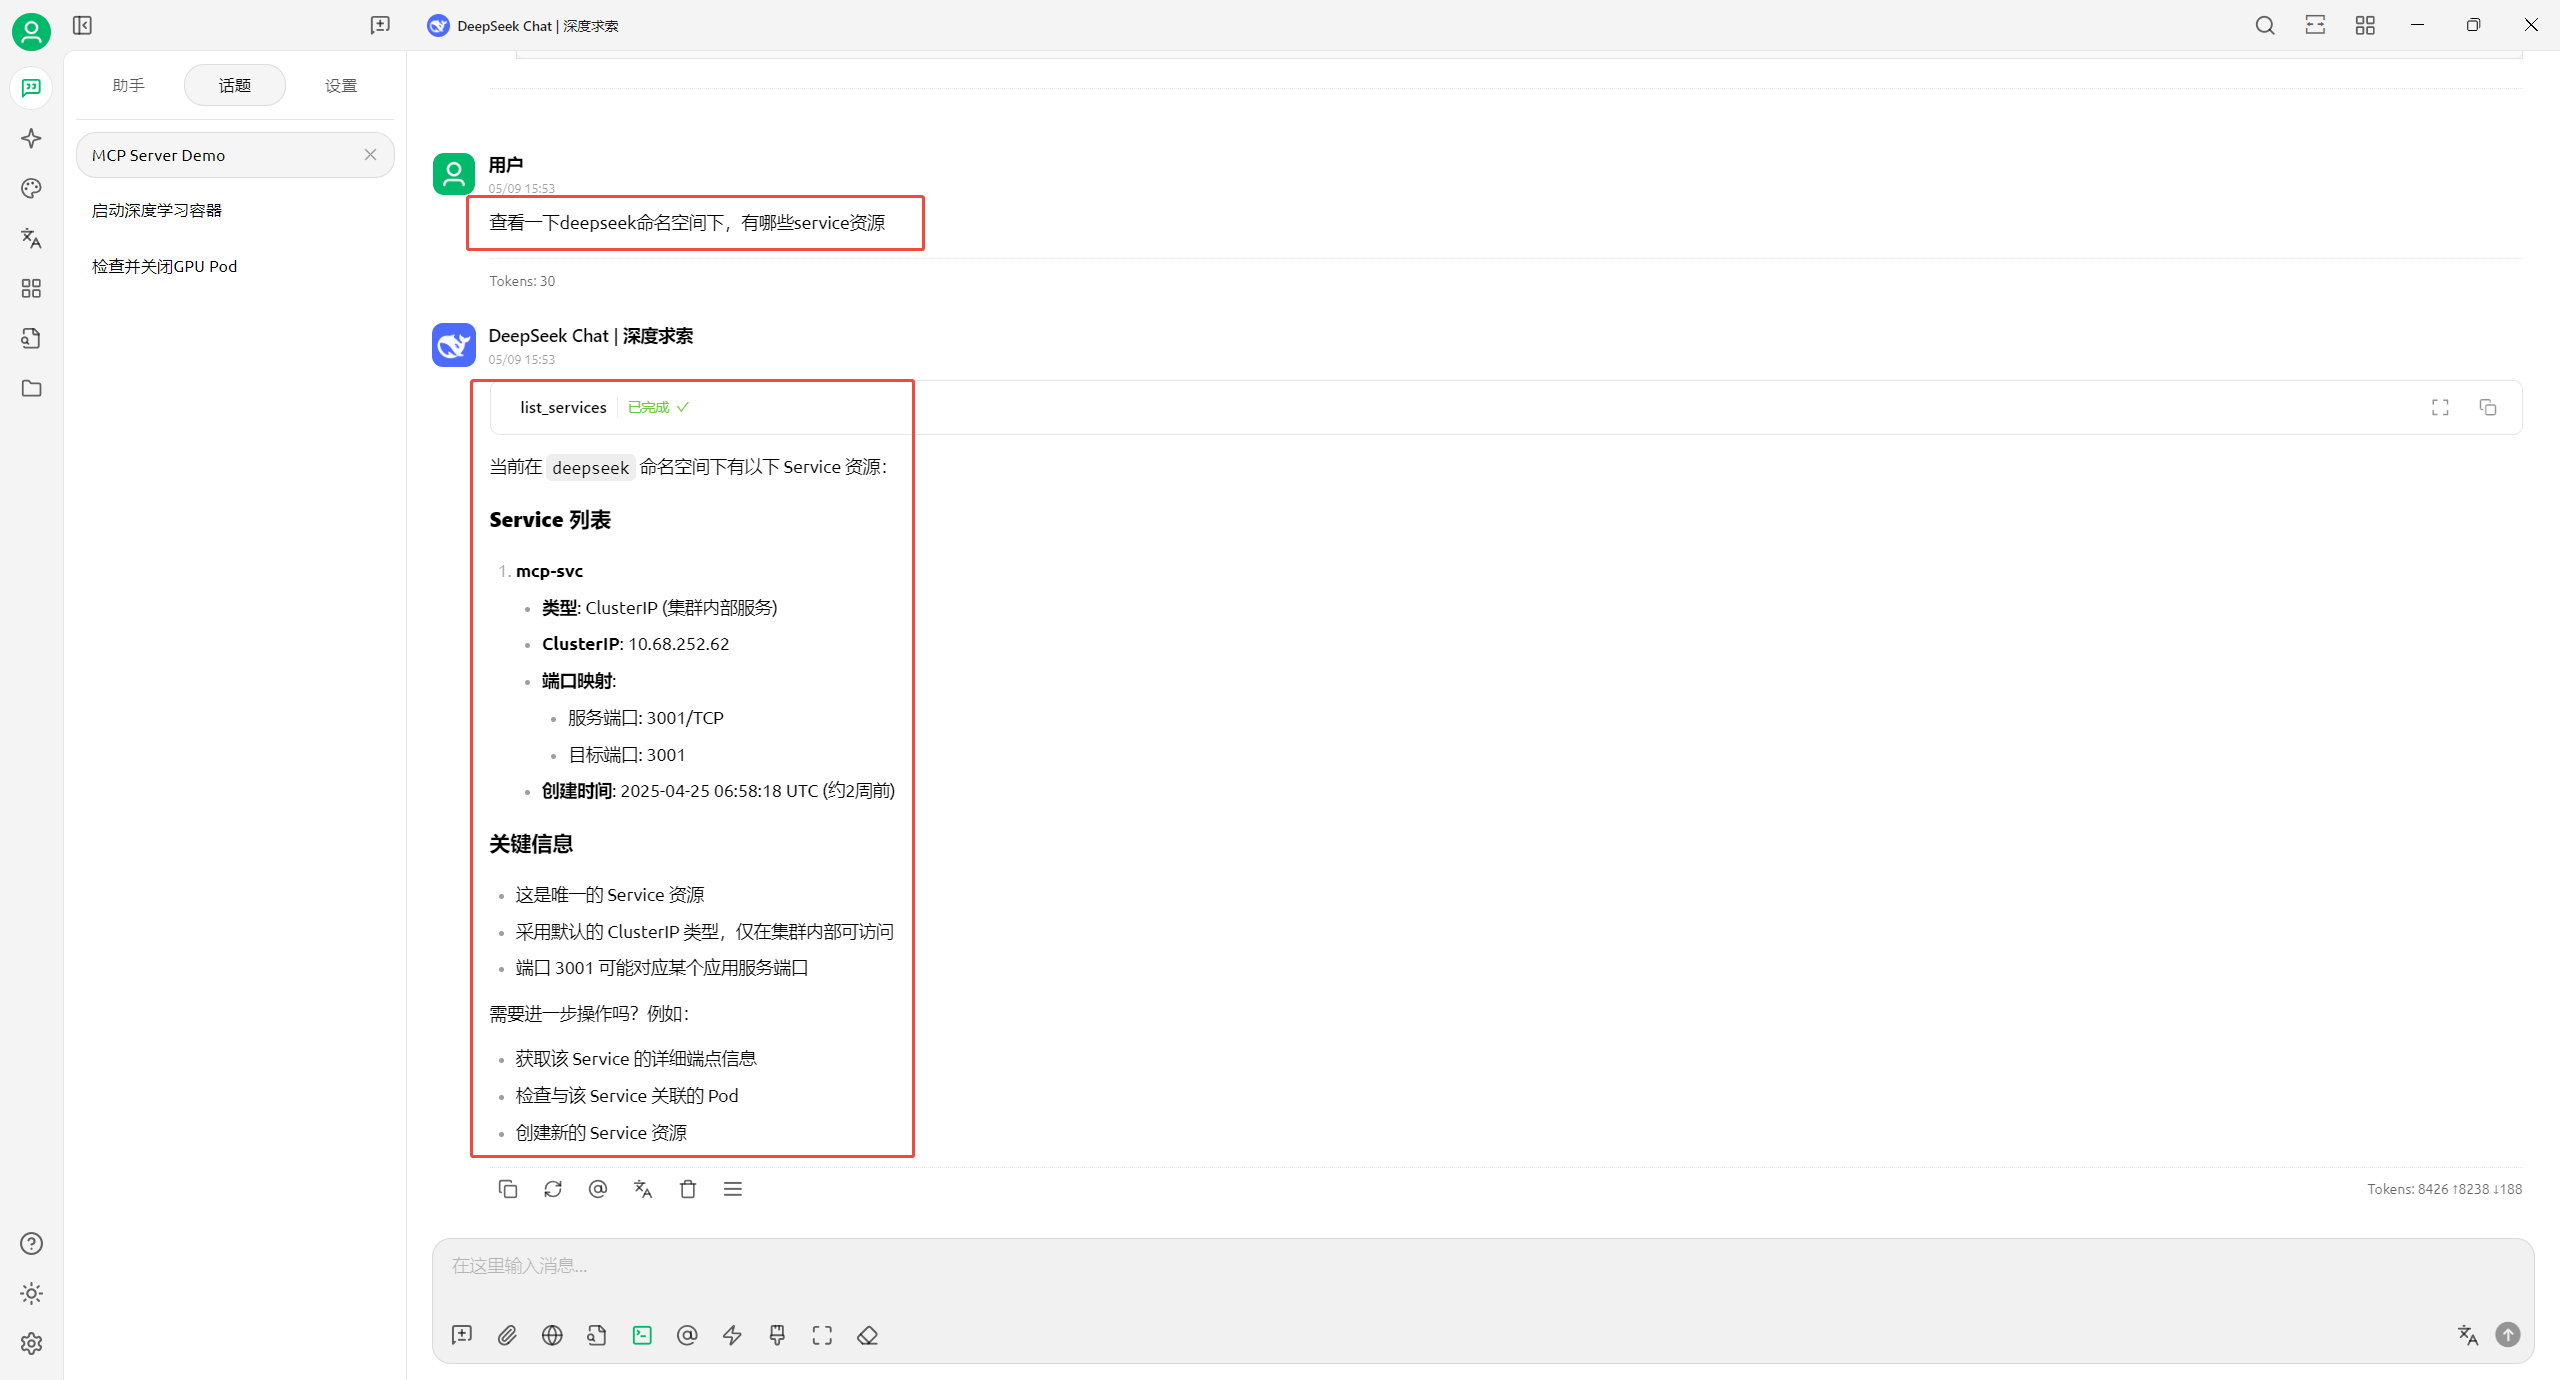Select the ClusterIP 10.68.252.62 text
Screen dimensions: 2560x1380
pos(636,644)
